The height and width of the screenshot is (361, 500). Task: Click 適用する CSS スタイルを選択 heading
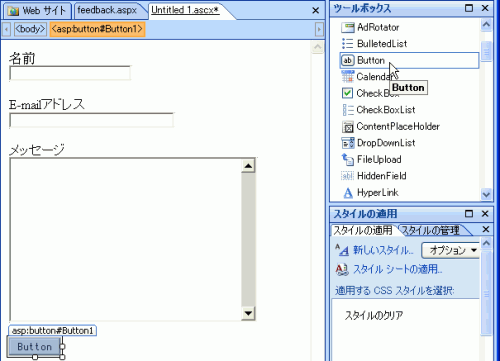click(x=394, y=291)
